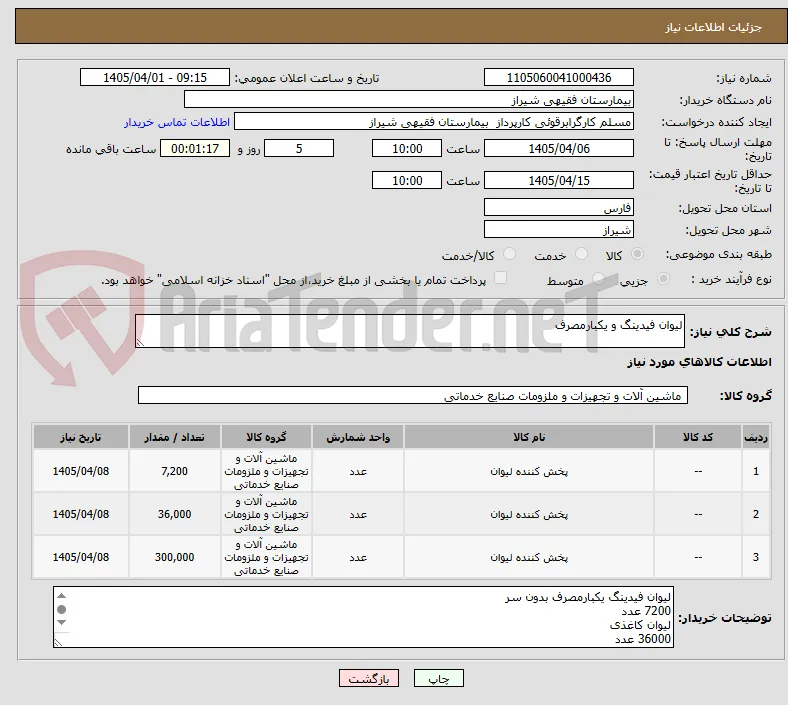Click the کد کالا column header
Viewport: 788px width, 705px height.
[698, 437]
